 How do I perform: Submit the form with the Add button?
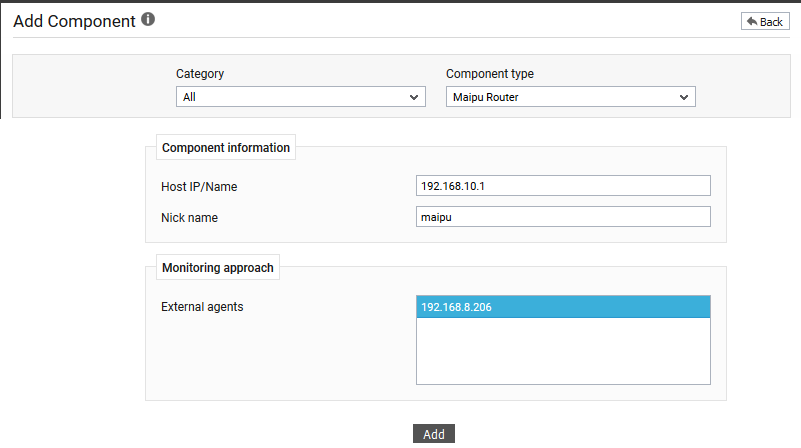434,434
